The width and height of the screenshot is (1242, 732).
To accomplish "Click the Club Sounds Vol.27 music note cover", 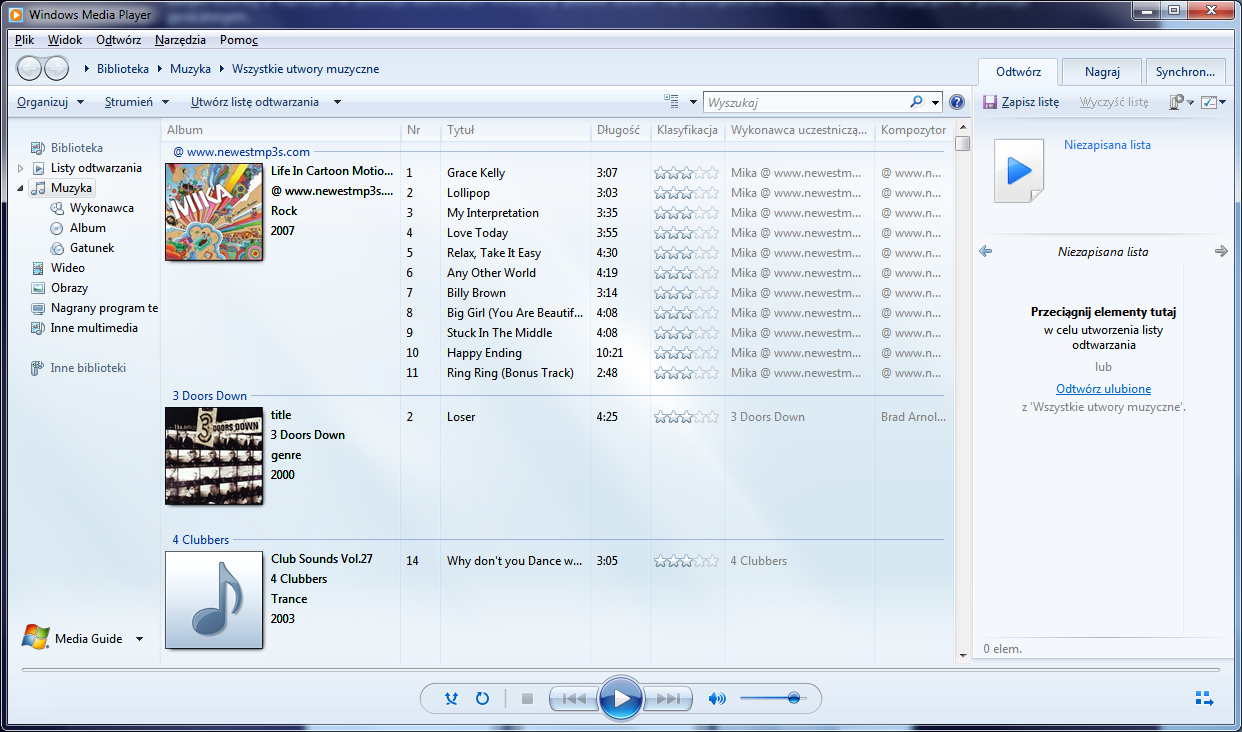I will [214, 600].
